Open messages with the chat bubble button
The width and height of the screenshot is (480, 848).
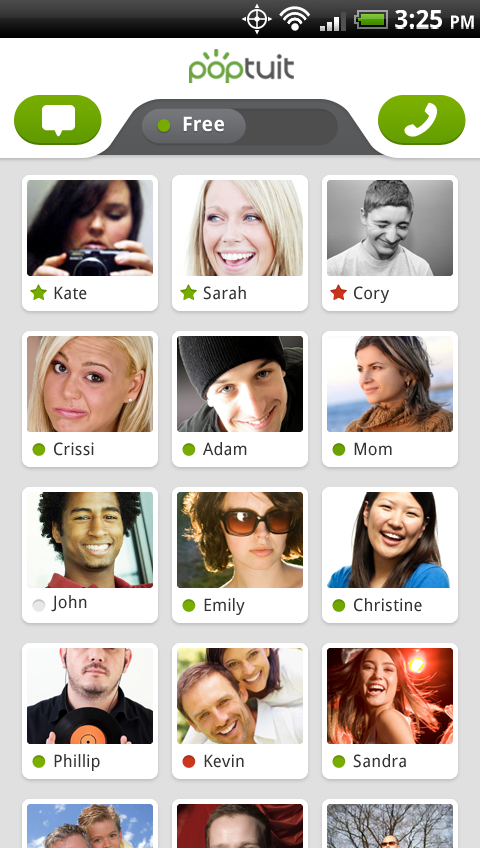(58, 120)
